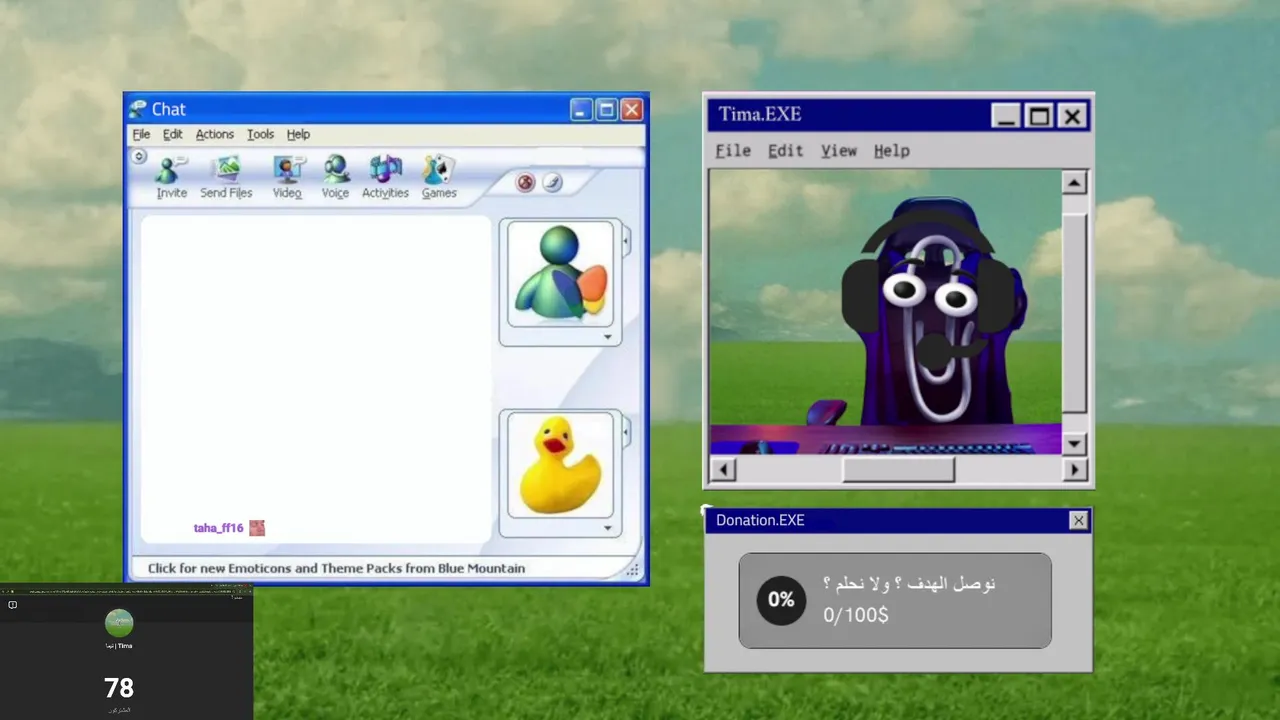Open the Actions menu in Chat

point(215,134)
